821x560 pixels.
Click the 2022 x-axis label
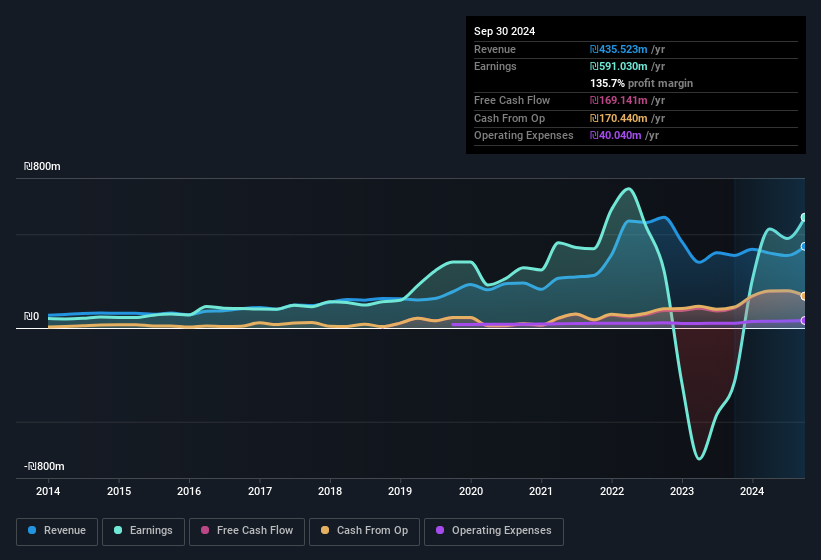coord(612,491)
